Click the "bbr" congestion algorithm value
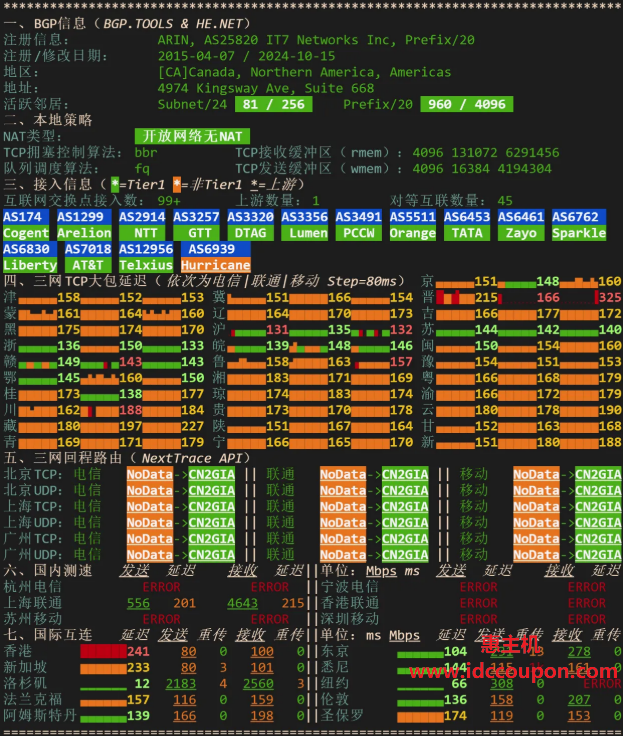Viewport: 623px width, 736px height. [x=146, y=153]
